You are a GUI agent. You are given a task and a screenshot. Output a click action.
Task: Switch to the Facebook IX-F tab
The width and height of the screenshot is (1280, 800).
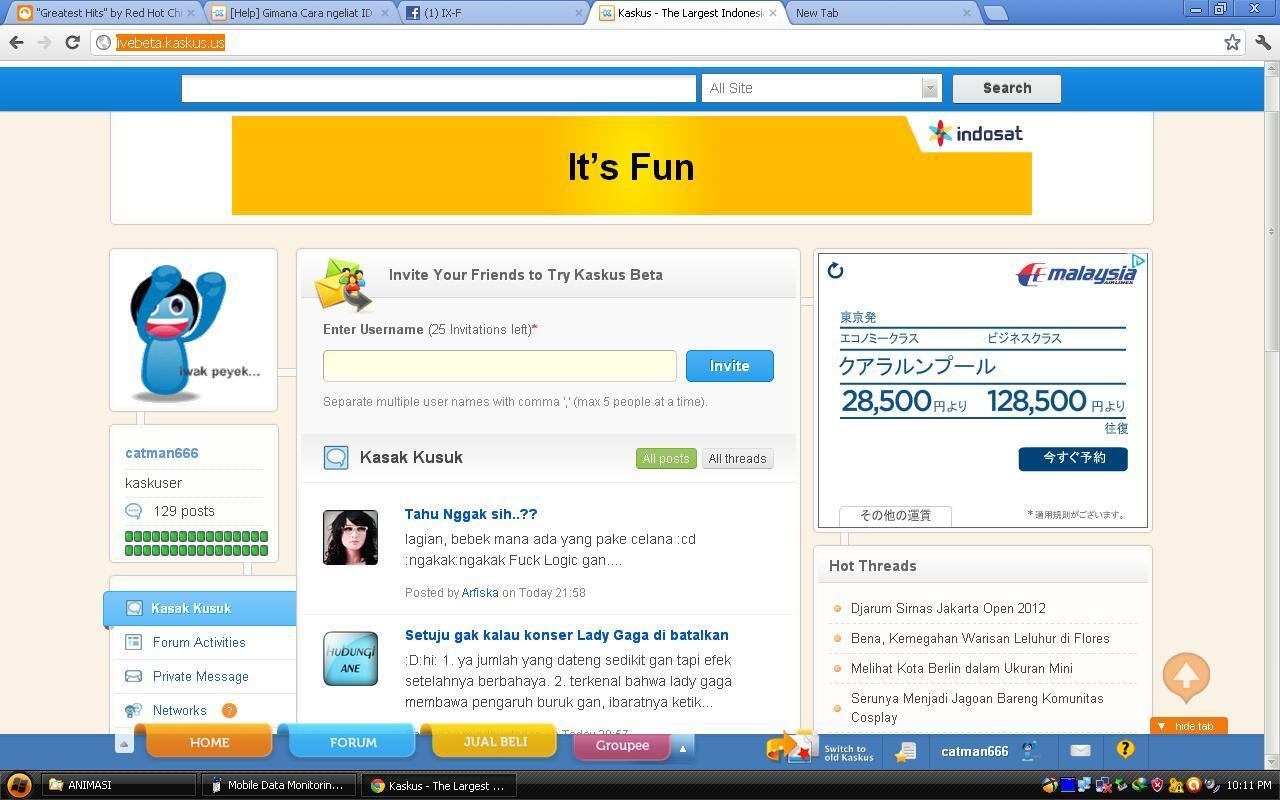[492, 13]
